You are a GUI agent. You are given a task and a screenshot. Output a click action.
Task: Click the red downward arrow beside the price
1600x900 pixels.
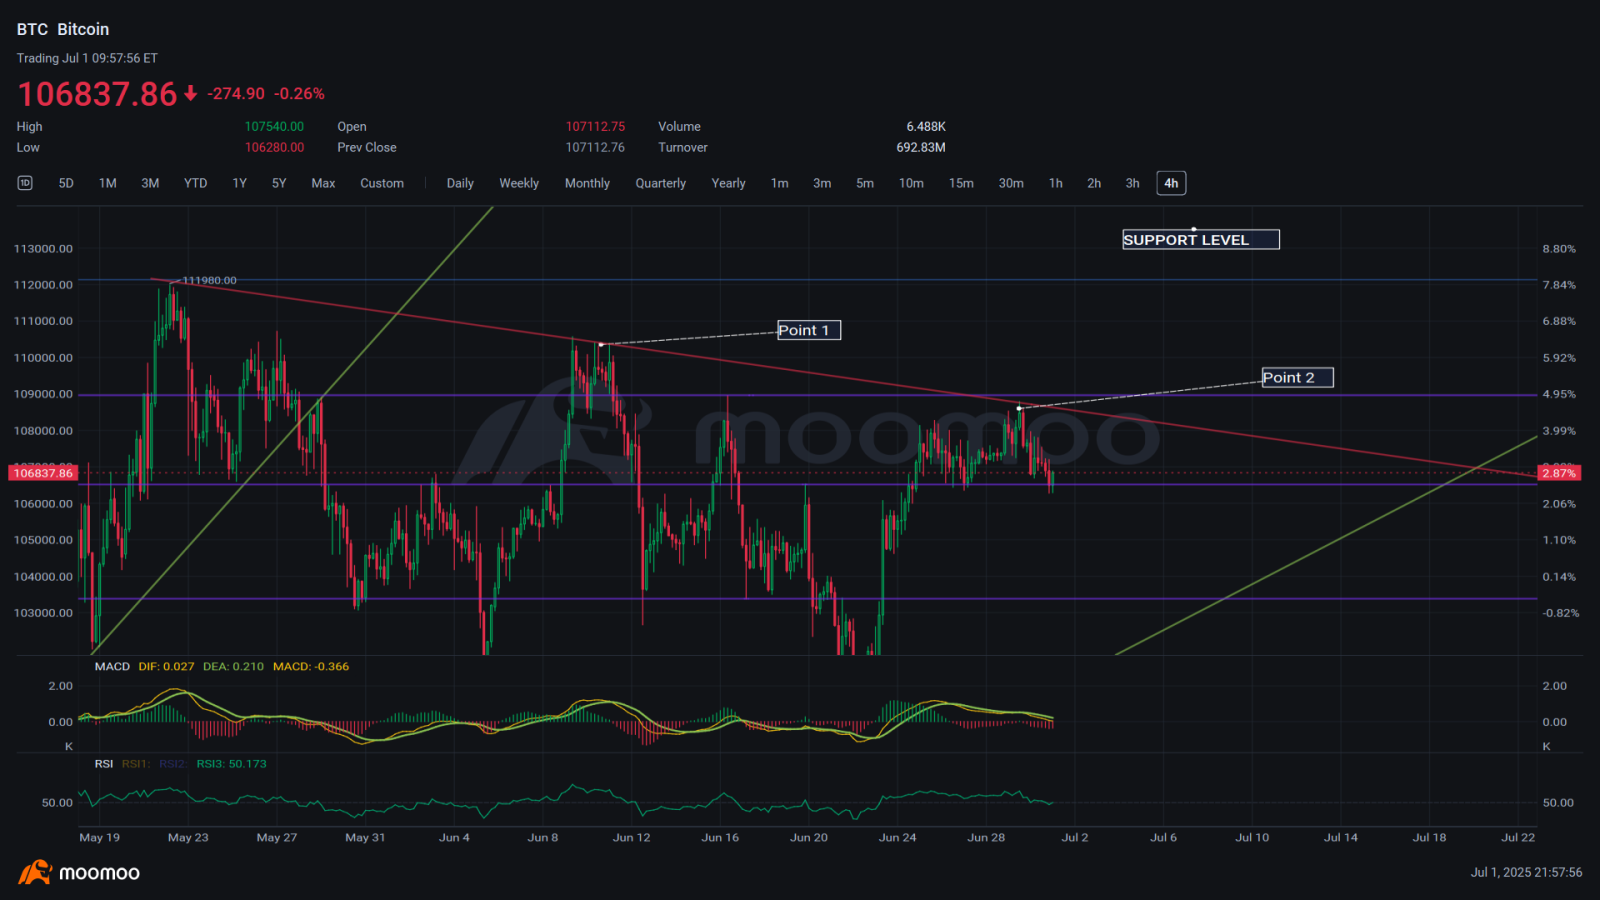click(x=189, y=93)
